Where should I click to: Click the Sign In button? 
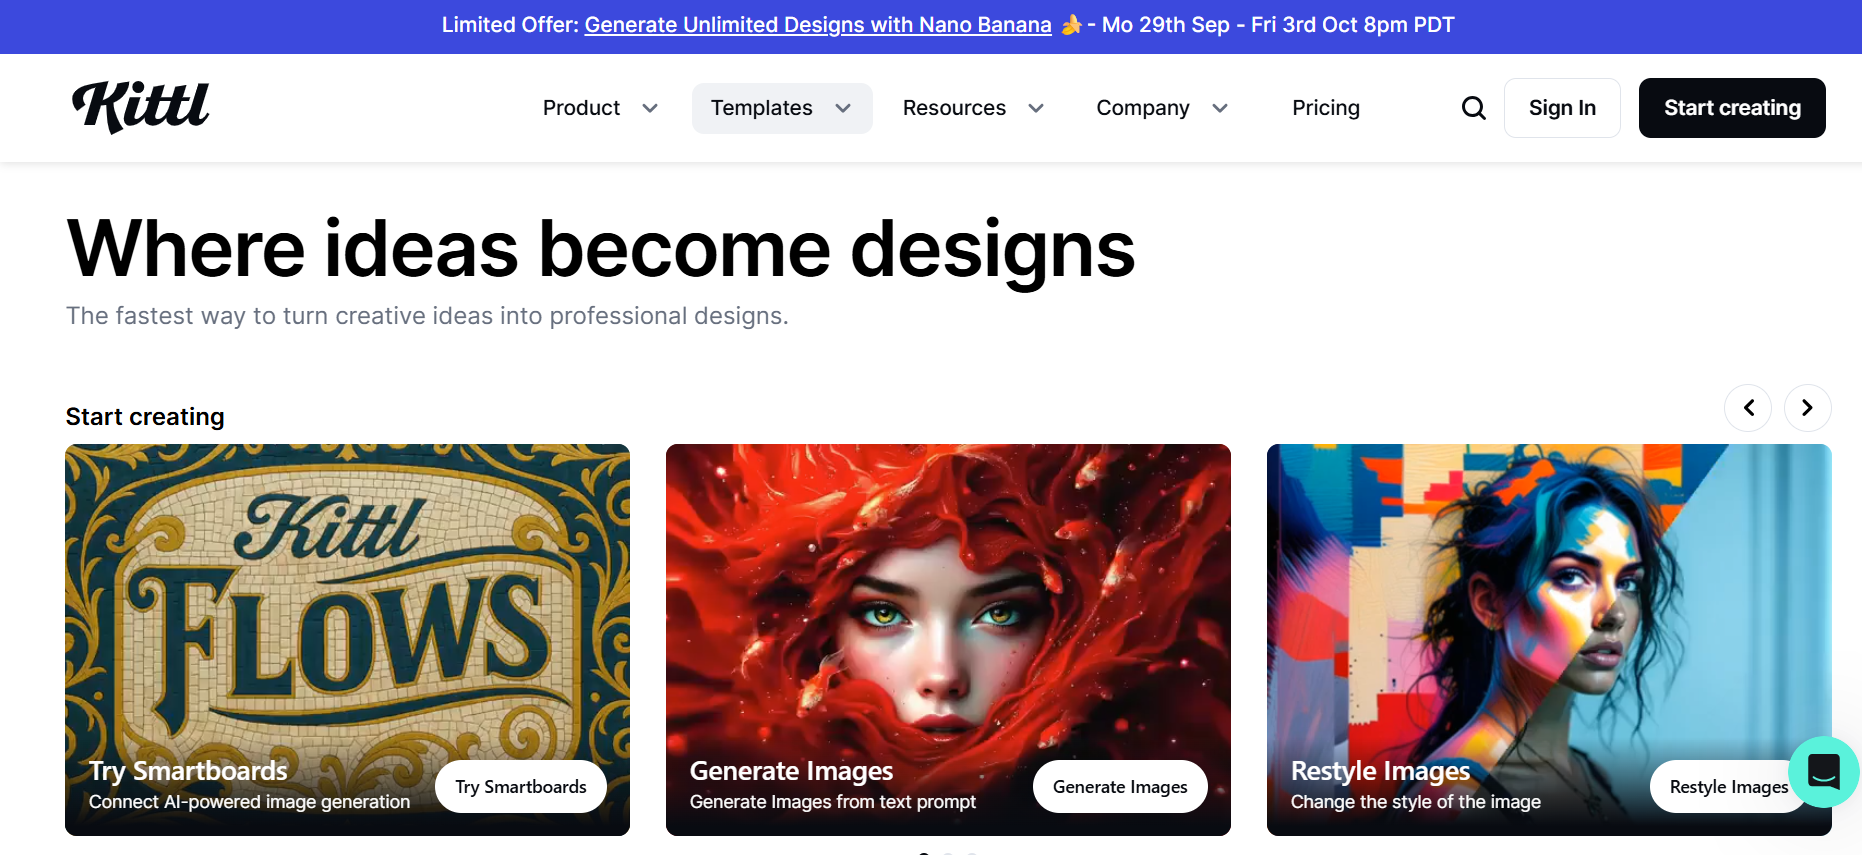pos(1561,108)
